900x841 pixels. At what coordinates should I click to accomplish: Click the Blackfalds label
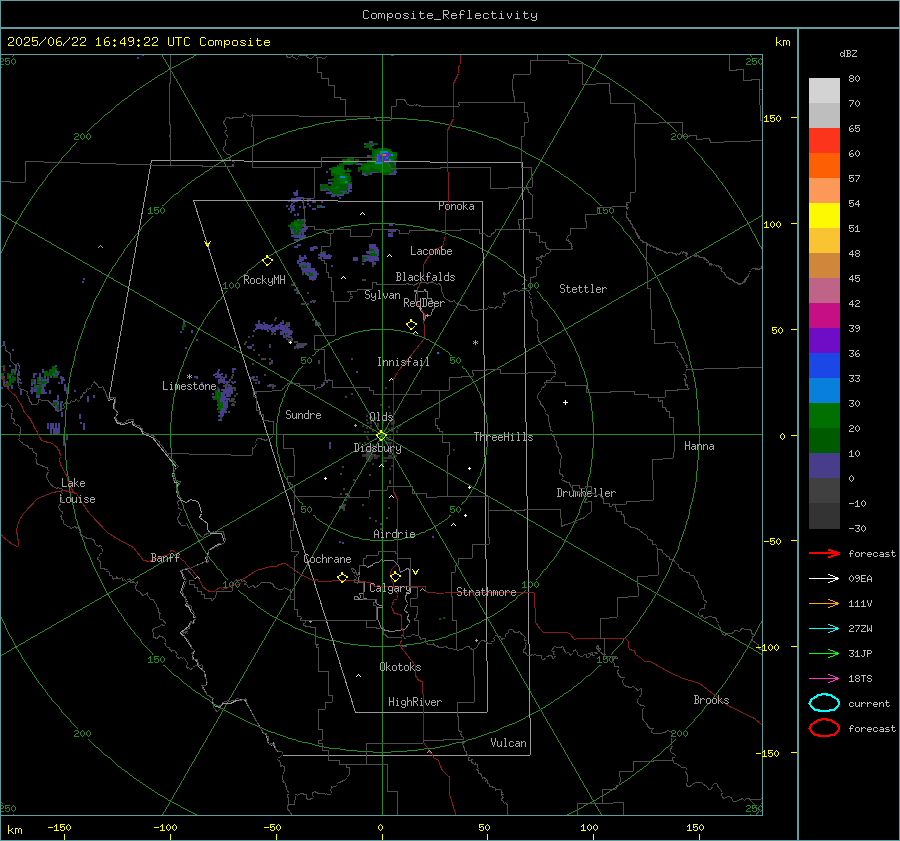(425, 277)
